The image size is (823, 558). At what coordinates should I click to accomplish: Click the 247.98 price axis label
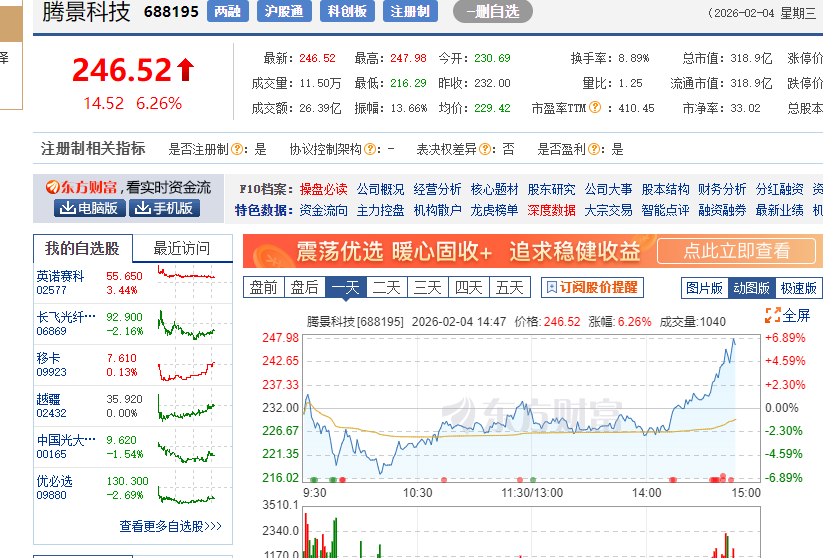click(280, 338)
